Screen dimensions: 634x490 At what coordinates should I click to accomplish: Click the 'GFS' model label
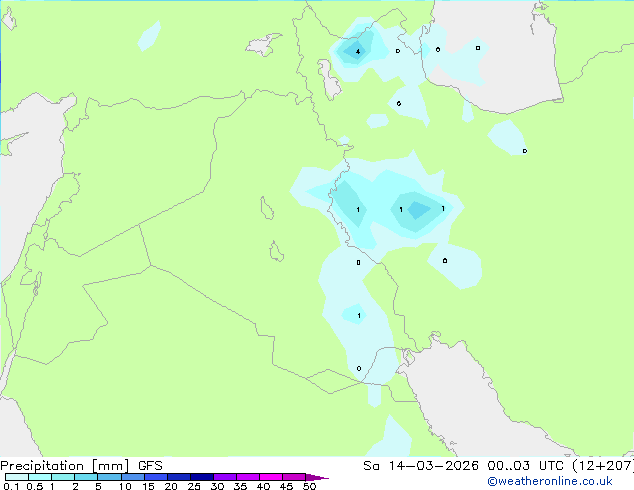coord(150,466)
